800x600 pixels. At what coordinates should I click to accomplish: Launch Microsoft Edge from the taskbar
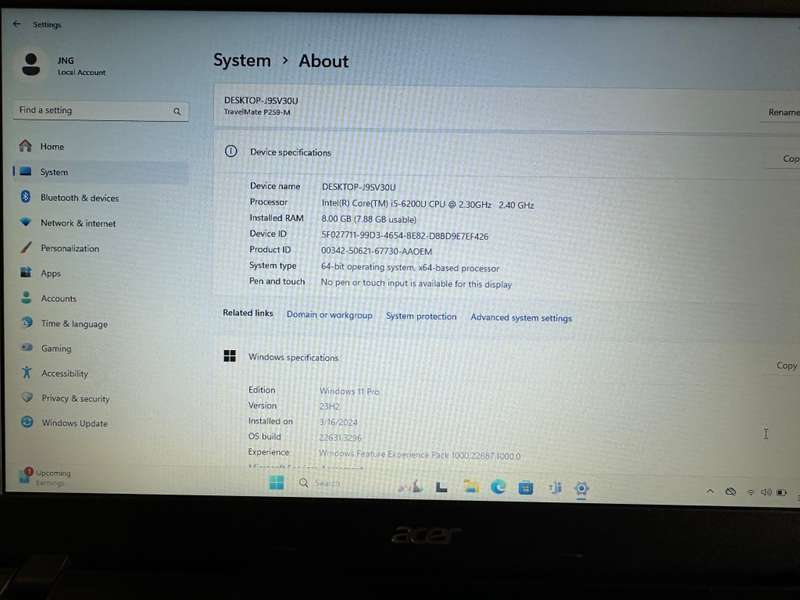498,487
